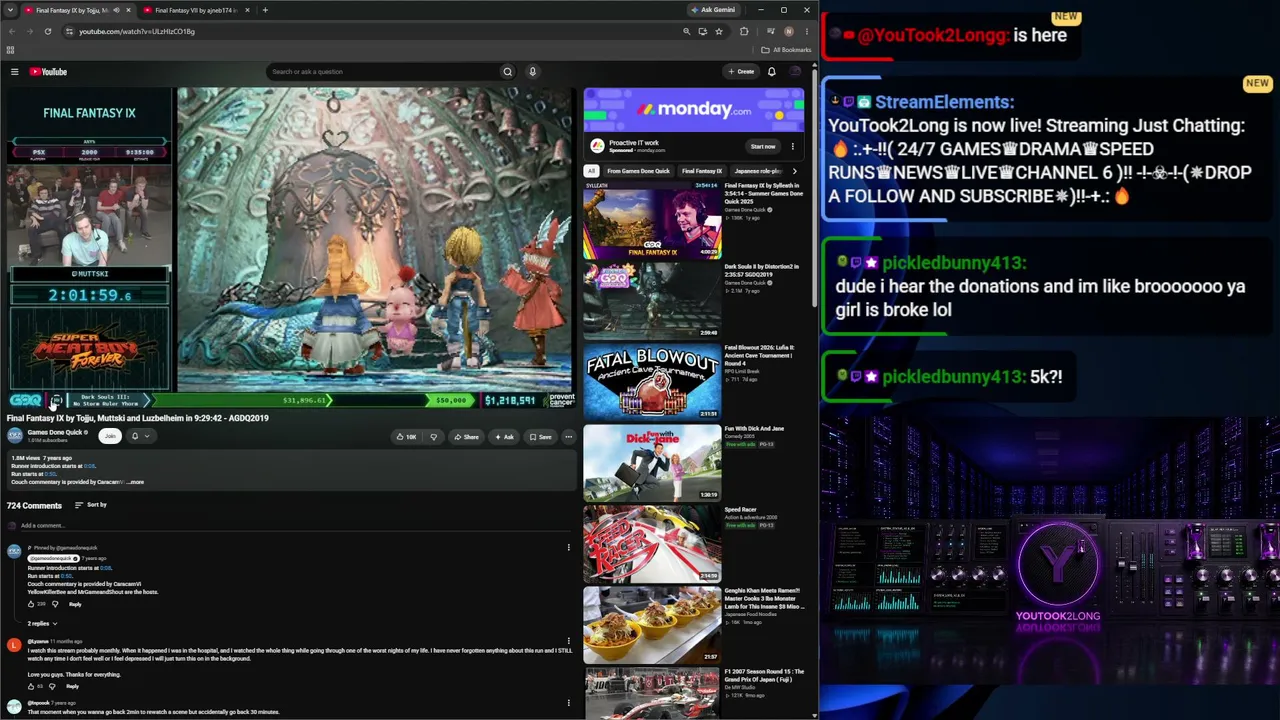Viewport: 1280px width, 720px height.
Task: Open the YouTube account avatar menu
Action: (x=795, y=72)
